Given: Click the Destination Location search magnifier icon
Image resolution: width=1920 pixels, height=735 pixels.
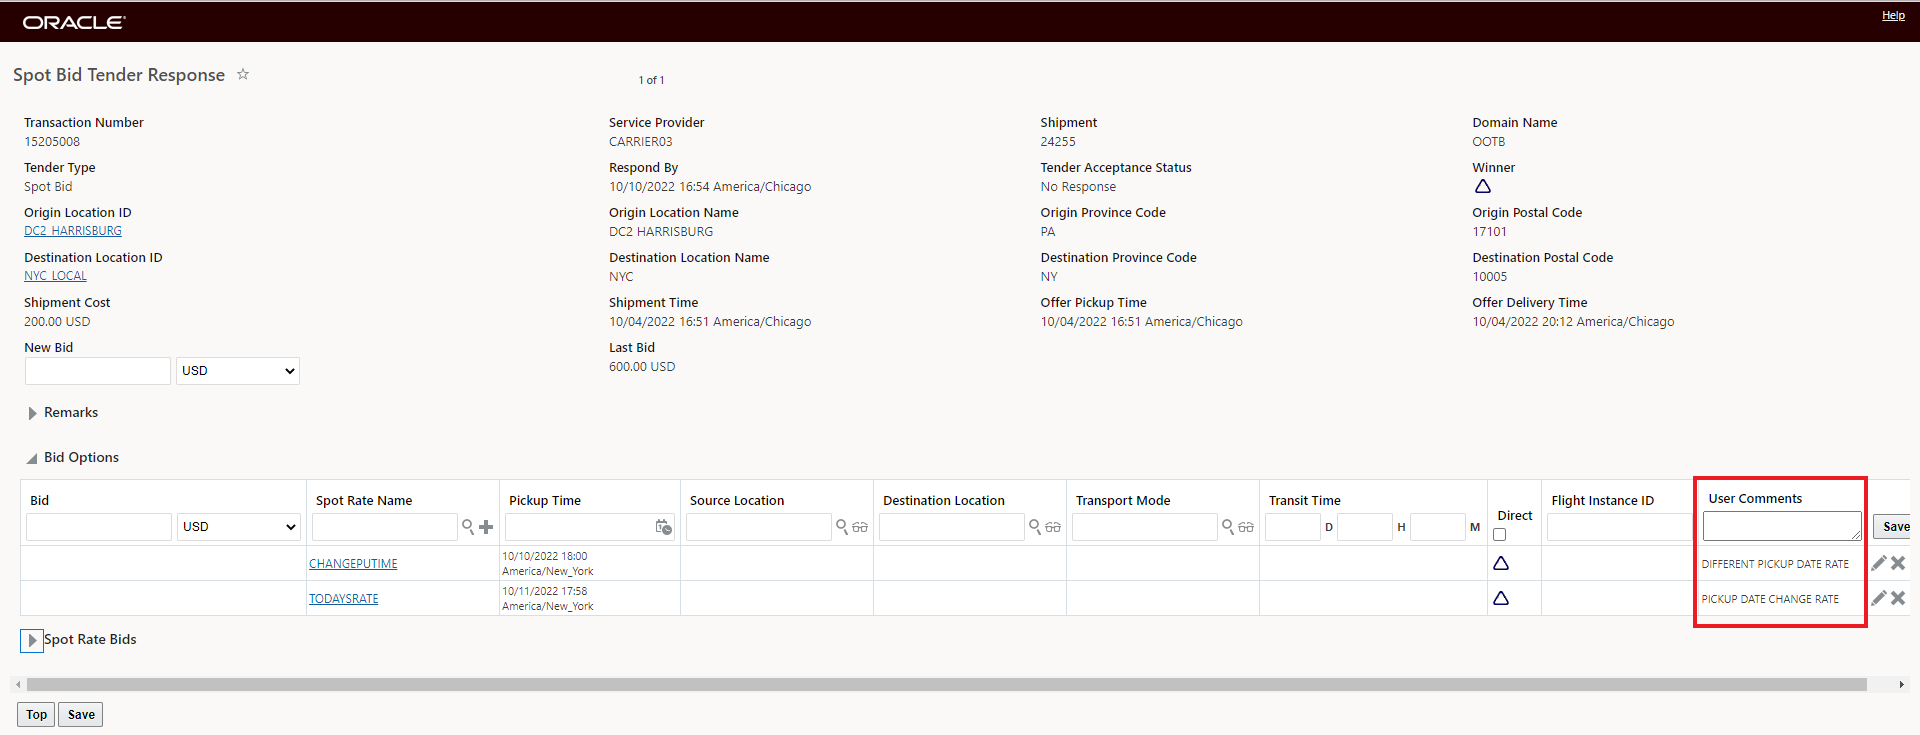Looking at the screenshot, I should (1035, 526).
